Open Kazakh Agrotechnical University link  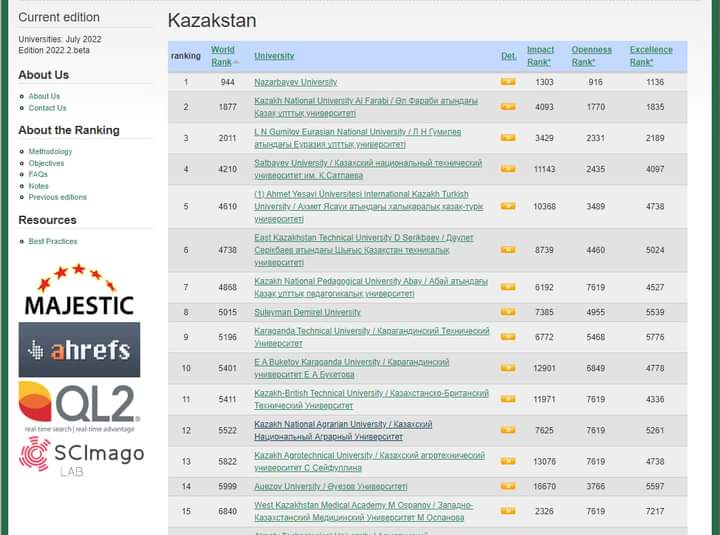point(370,461)
